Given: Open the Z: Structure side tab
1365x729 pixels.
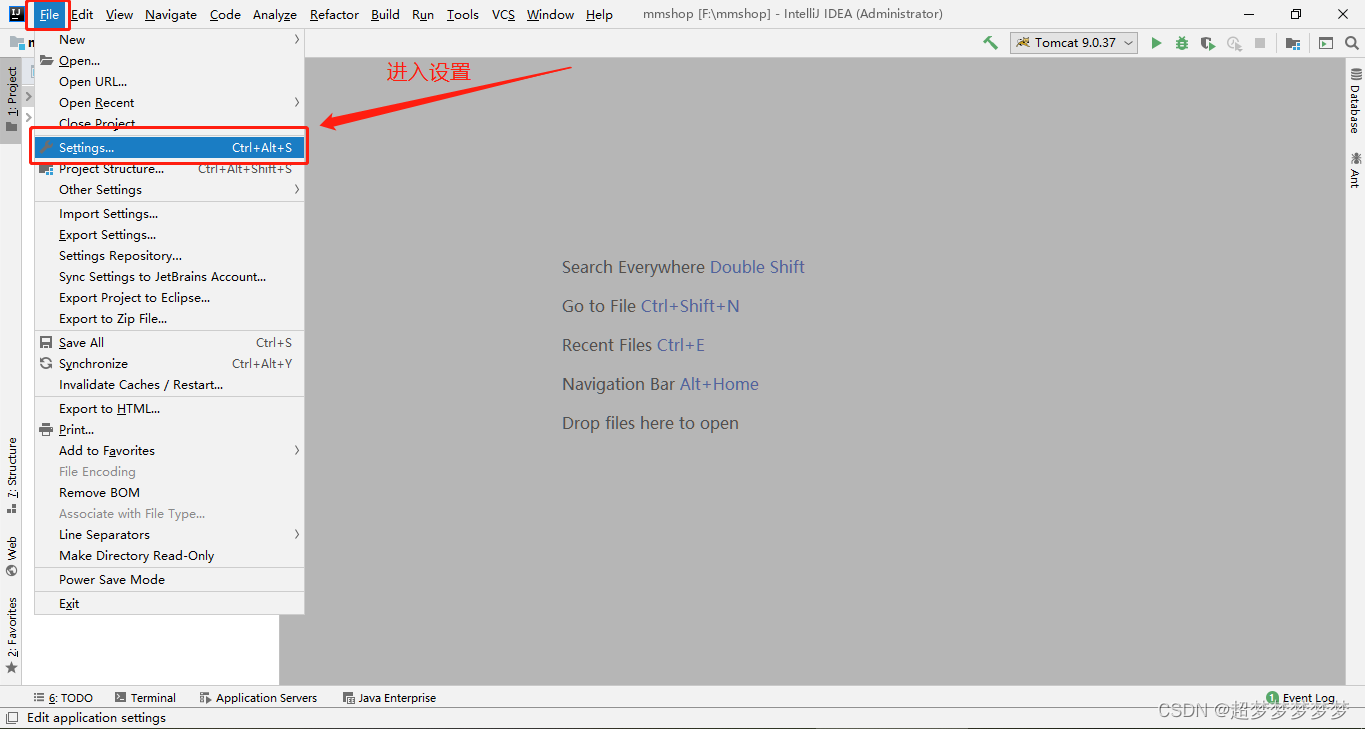Looking at the screenshot, I should [x=11, y=475].
